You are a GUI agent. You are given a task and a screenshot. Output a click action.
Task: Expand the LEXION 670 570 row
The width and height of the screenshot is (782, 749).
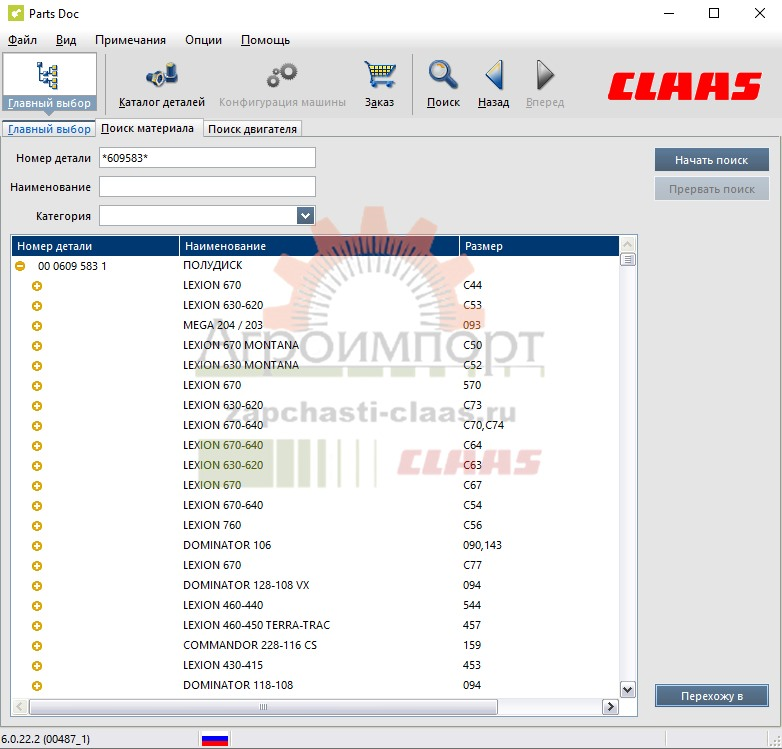37,386
